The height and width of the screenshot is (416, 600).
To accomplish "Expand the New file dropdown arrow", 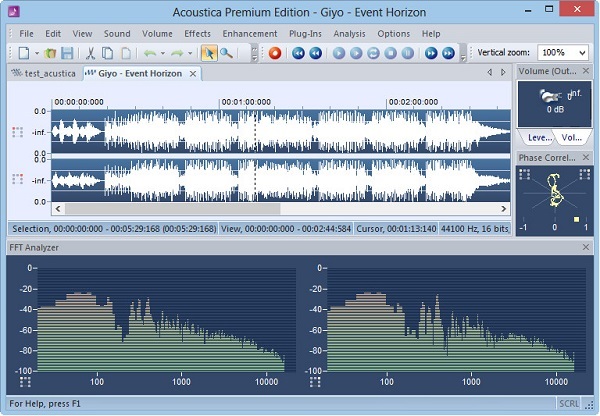I will point(35,53).
